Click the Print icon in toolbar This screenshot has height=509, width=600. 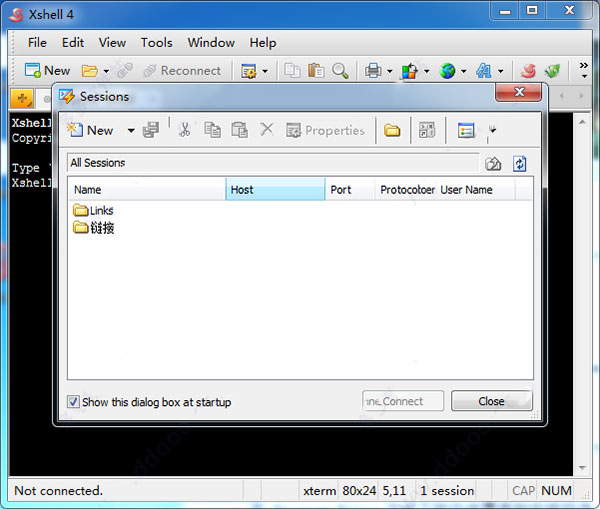[373, 71]
